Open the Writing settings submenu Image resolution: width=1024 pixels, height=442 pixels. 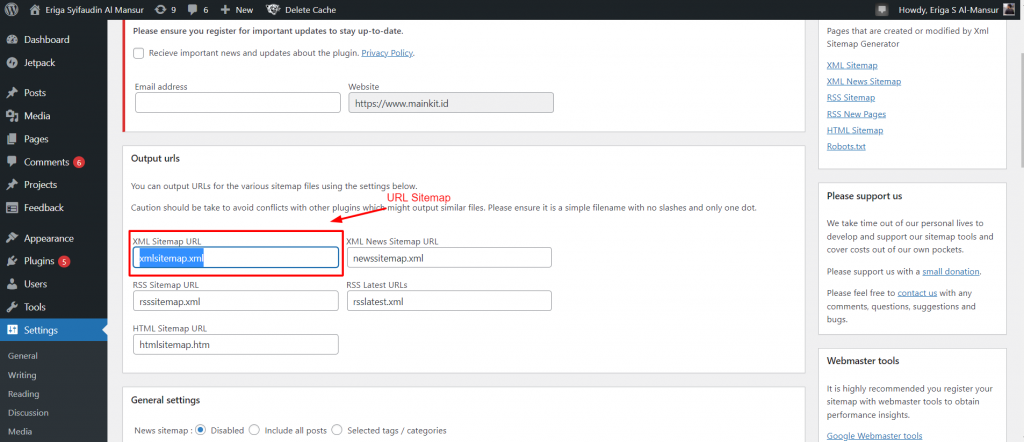pyautogui.click(x=22, y=375)
